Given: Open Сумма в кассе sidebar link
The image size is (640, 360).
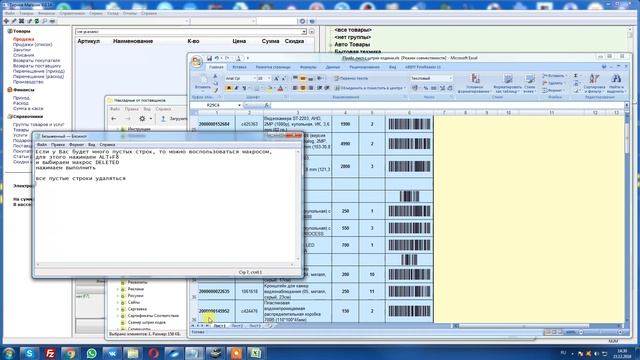Looking at the screenshot, I should [28, 109].
